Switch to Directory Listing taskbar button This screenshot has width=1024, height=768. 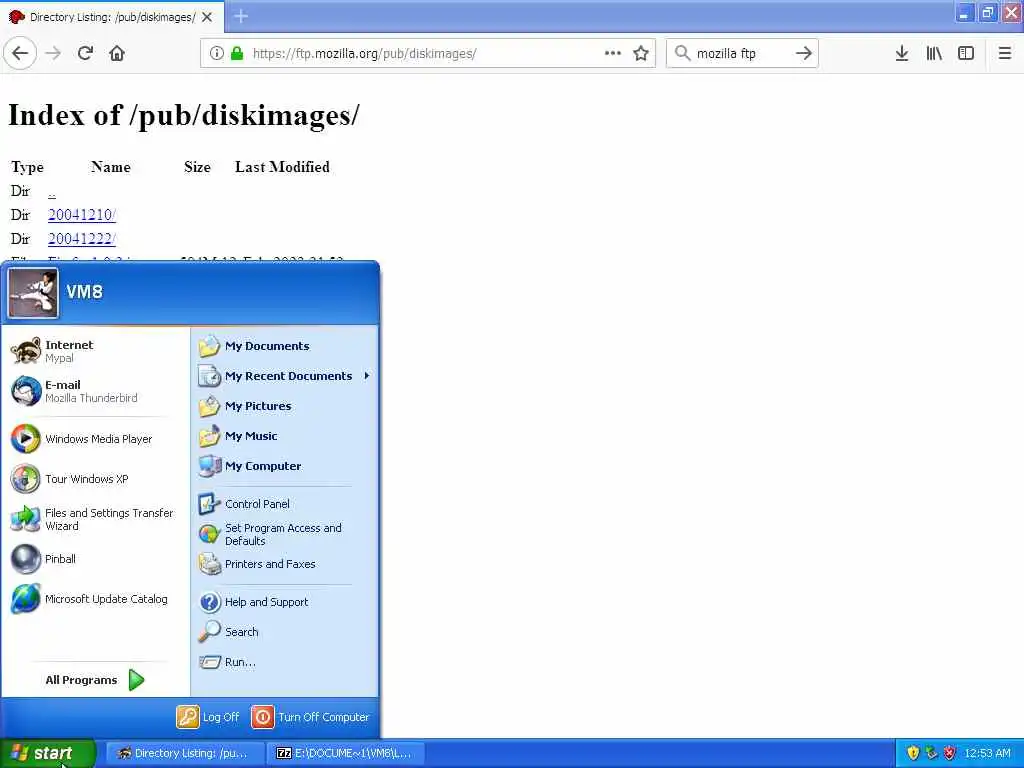pos(185,754)
